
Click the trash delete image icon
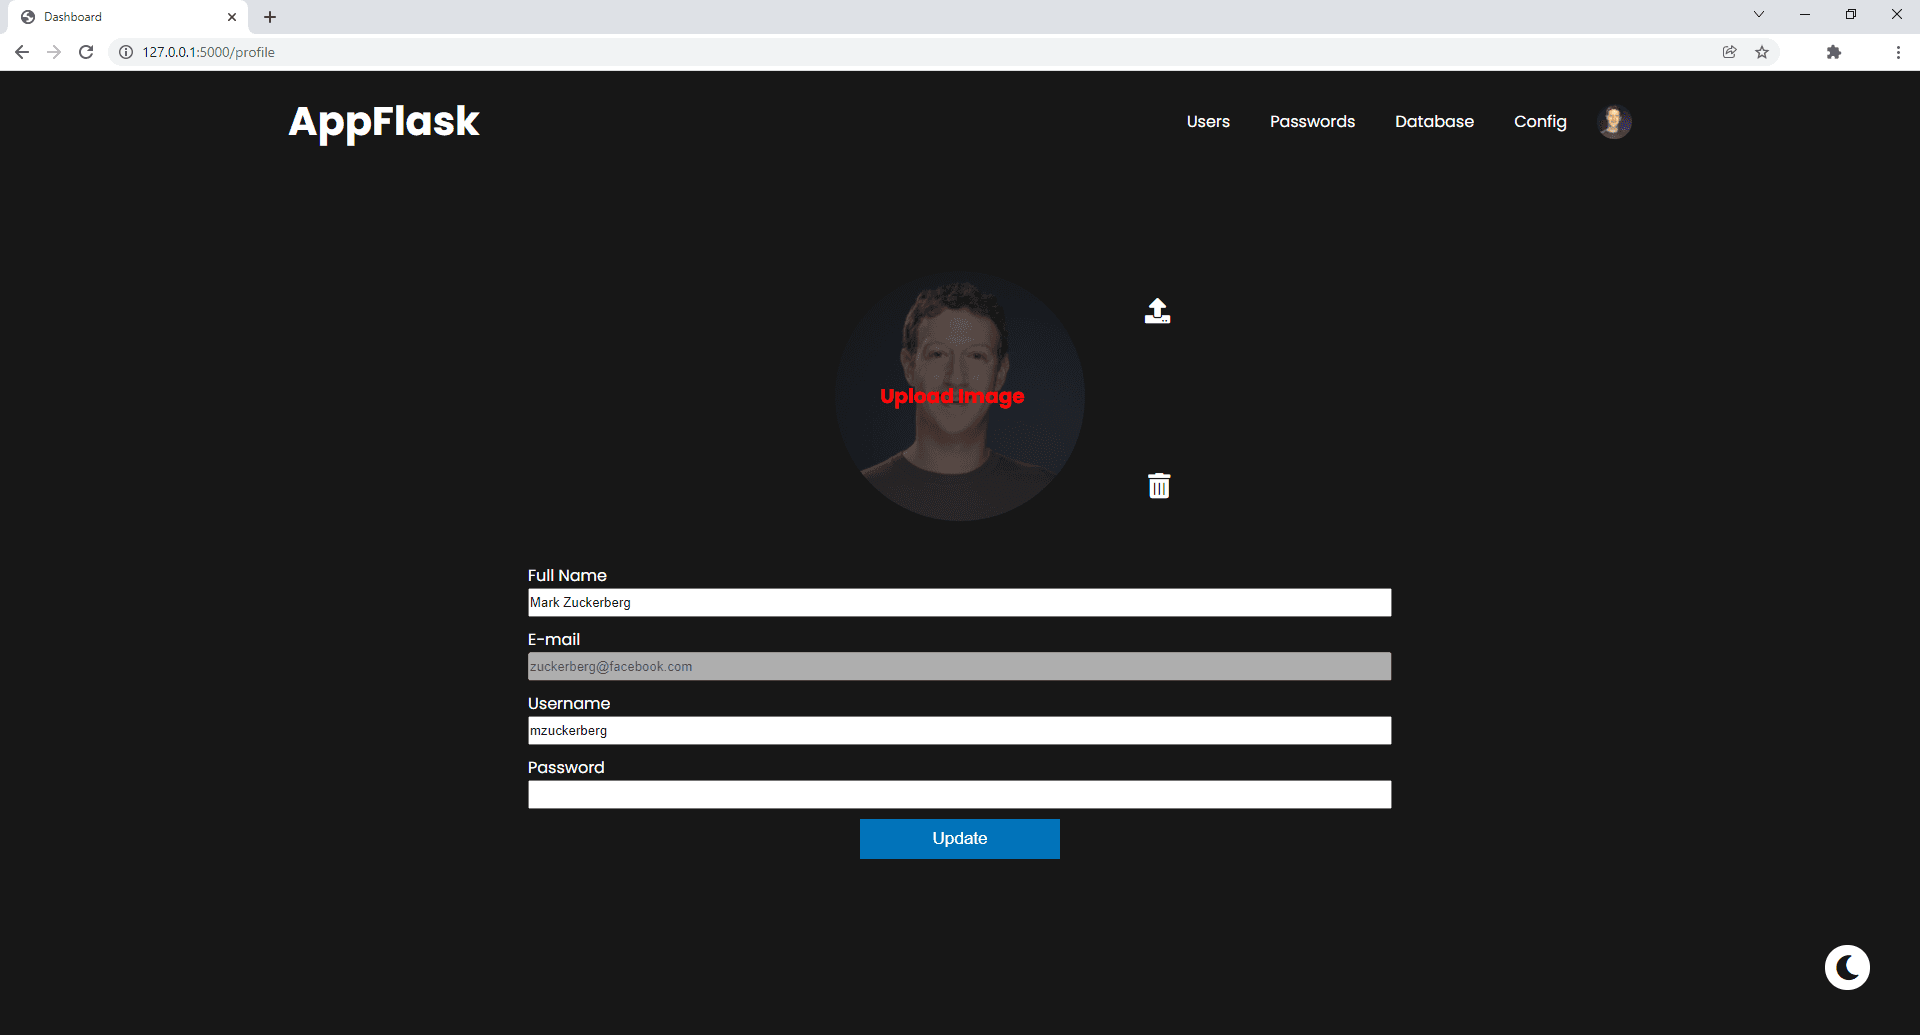tap(1159, 485)
